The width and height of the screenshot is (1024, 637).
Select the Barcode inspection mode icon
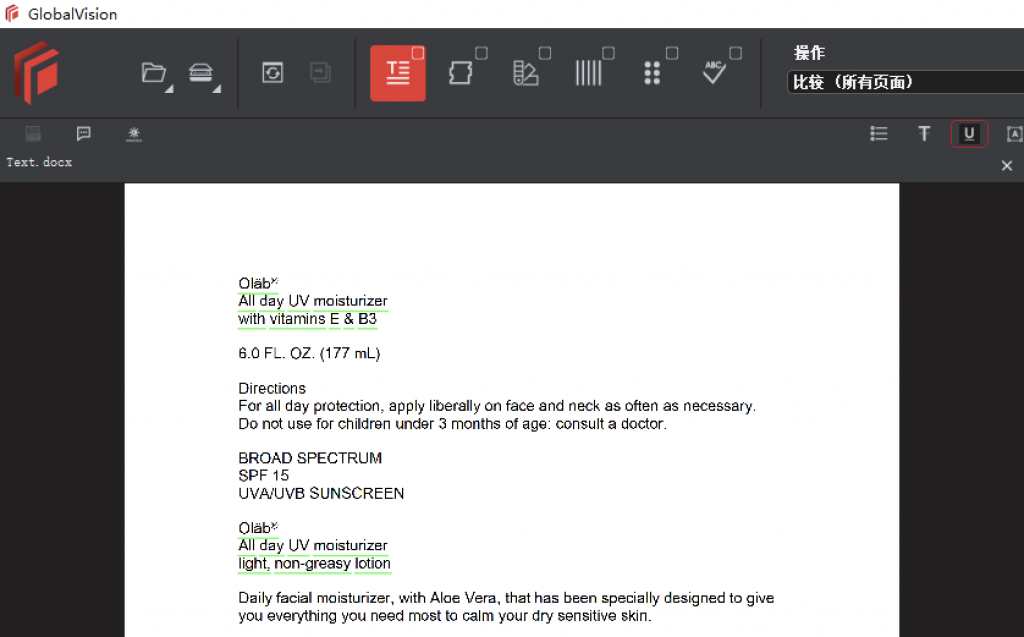point(588,73)
